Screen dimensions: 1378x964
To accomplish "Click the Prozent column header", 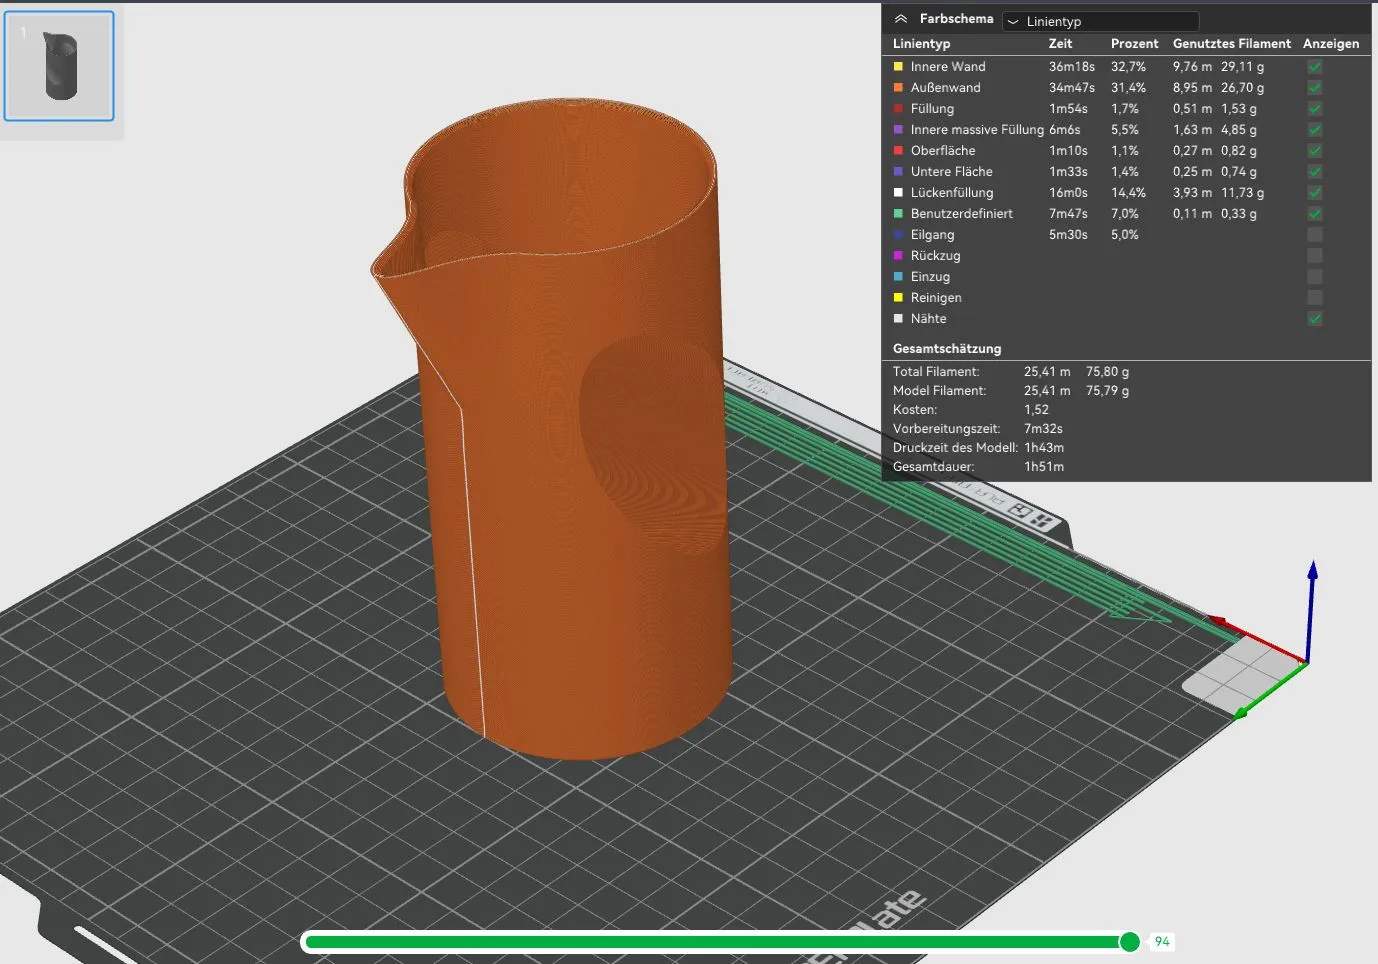I will point(1134,44).
